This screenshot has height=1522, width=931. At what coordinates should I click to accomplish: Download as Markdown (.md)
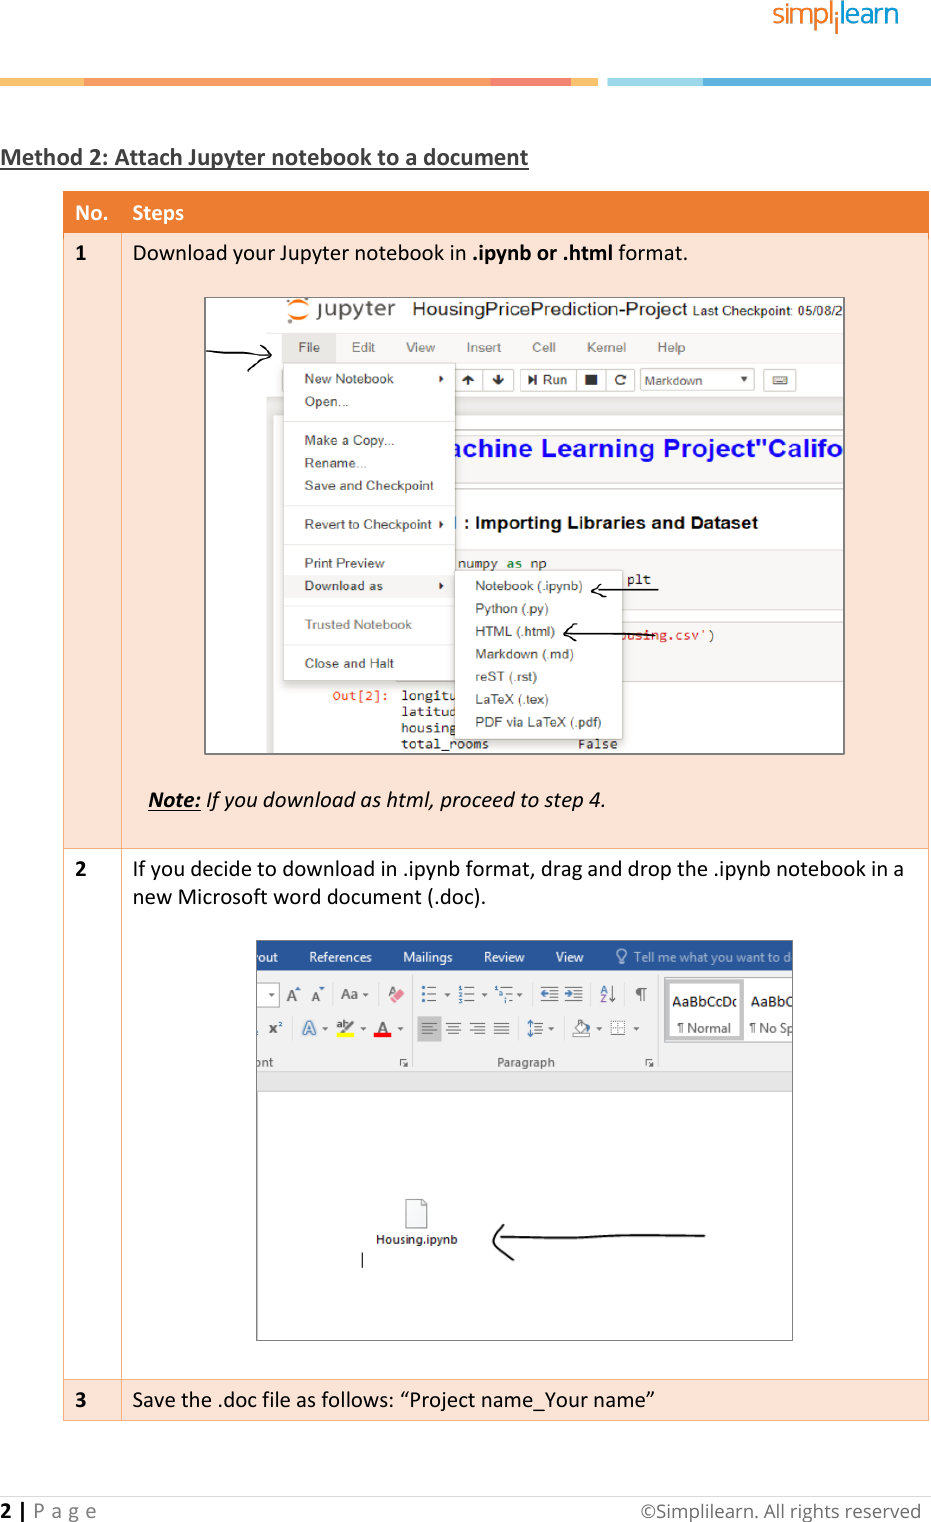click(524, 654)
